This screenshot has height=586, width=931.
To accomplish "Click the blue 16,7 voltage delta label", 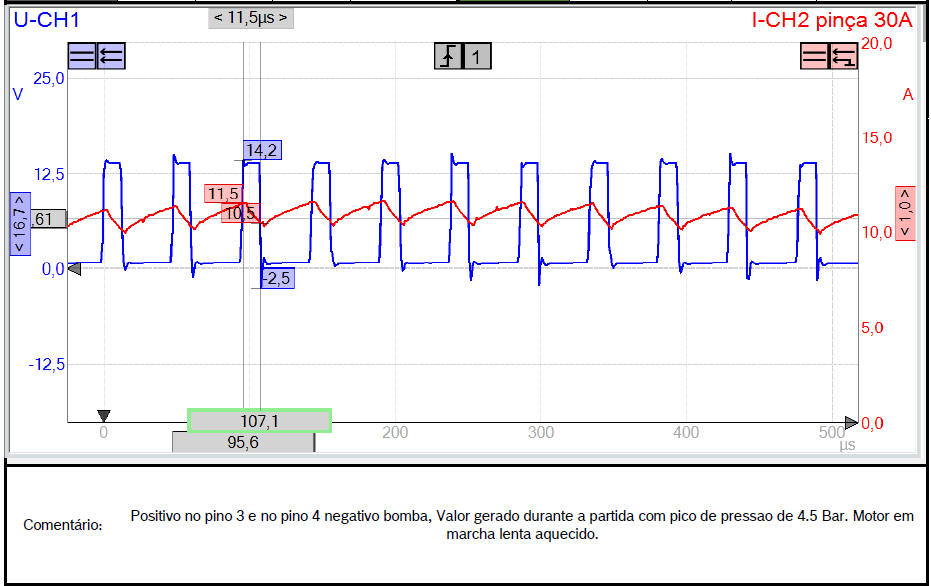I will click(19, 225).
